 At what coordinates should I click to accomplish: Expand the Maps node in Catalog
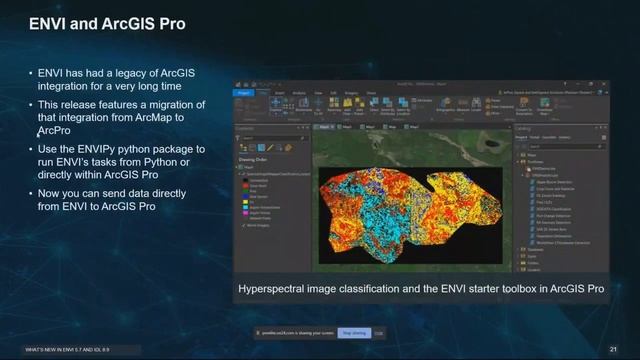(x=518, y=155)
